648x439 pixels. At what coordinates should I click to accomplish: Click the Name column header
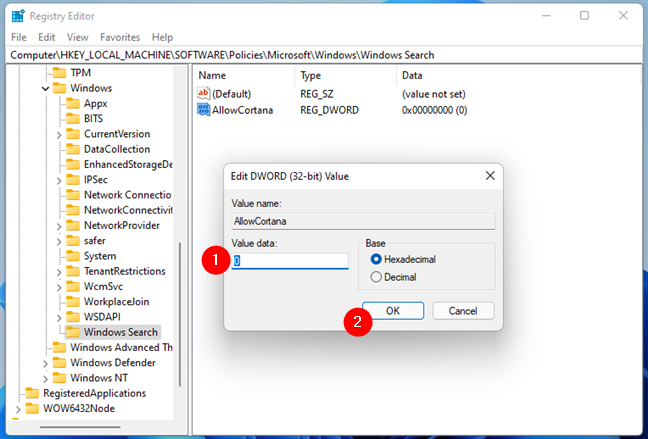pos(244,75)
